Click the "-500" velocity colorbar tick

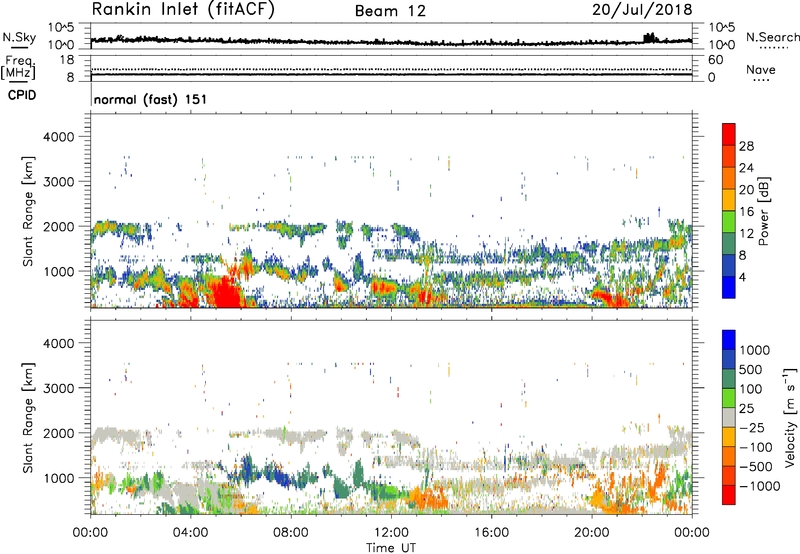tap(756, 467)
